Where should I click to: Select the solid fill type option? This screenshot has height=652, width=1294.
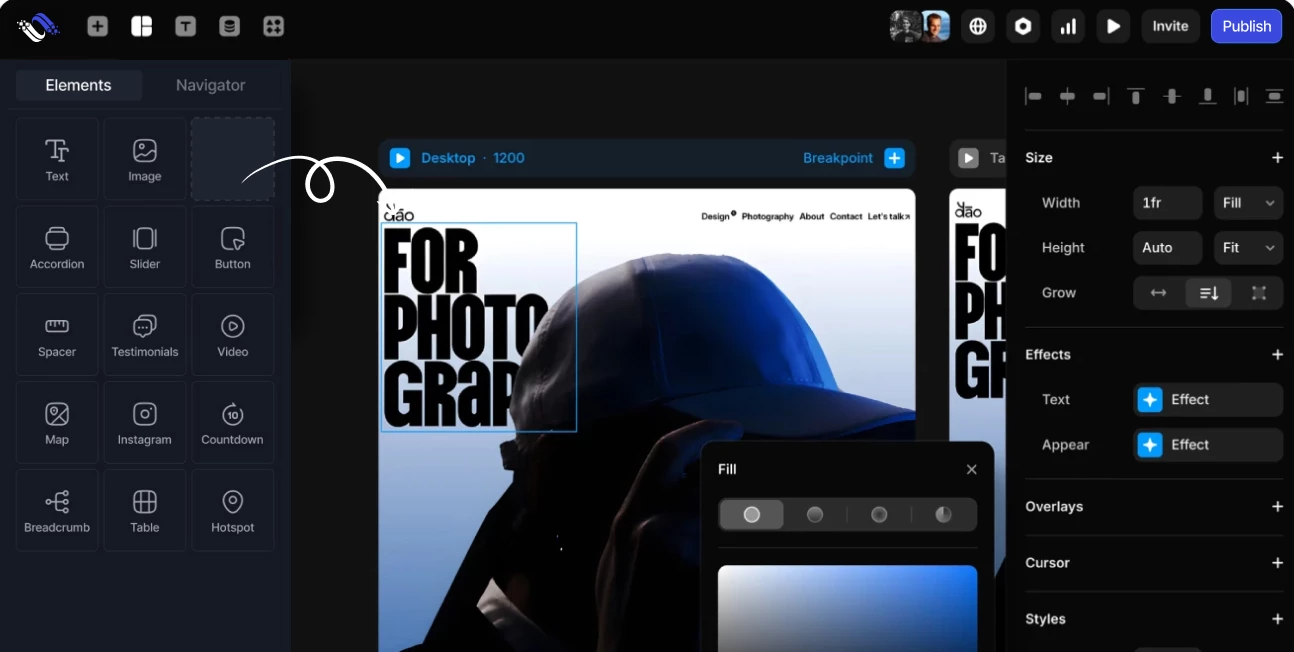[x=751, y=514]
